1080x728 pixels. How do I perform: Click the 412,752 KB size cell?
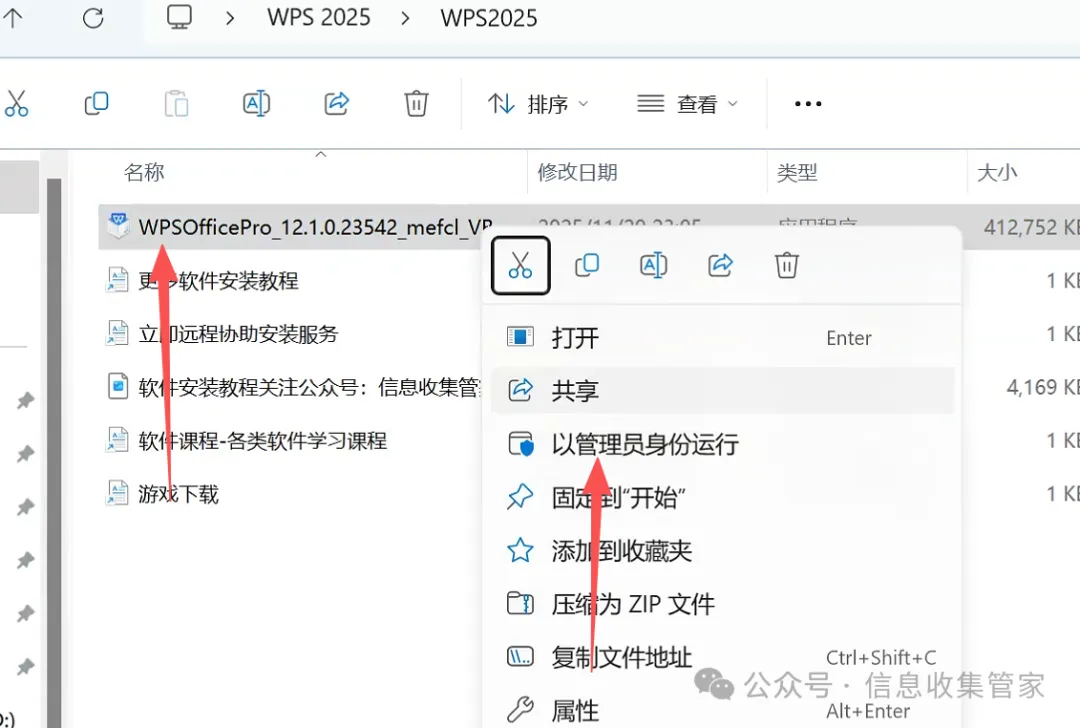[x=1031, y=227]
